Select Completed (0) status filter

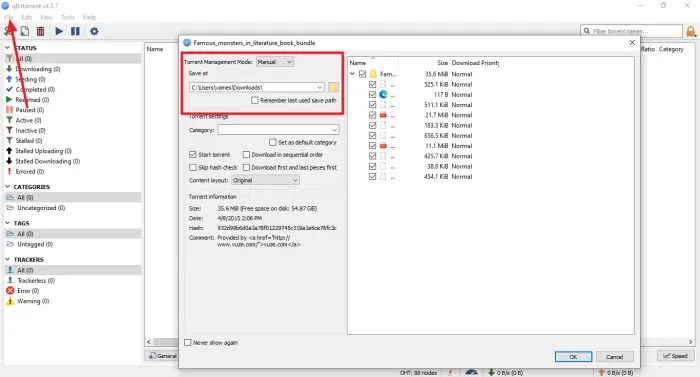pos(35,89)
